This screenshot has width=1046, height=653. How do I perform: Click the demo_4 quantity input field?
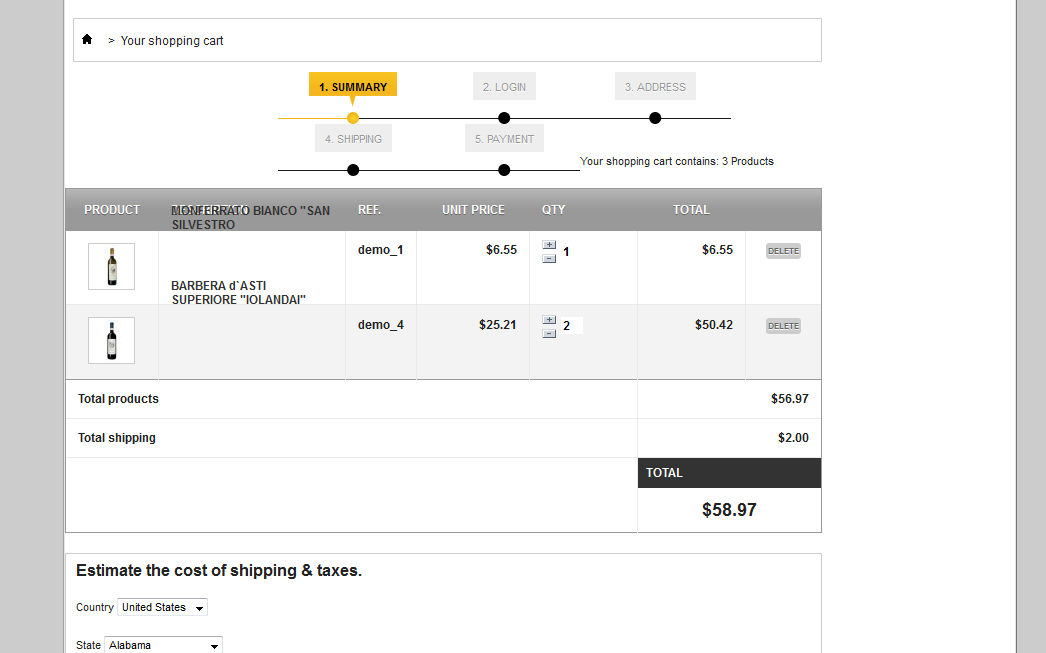[x=571, y=326]
